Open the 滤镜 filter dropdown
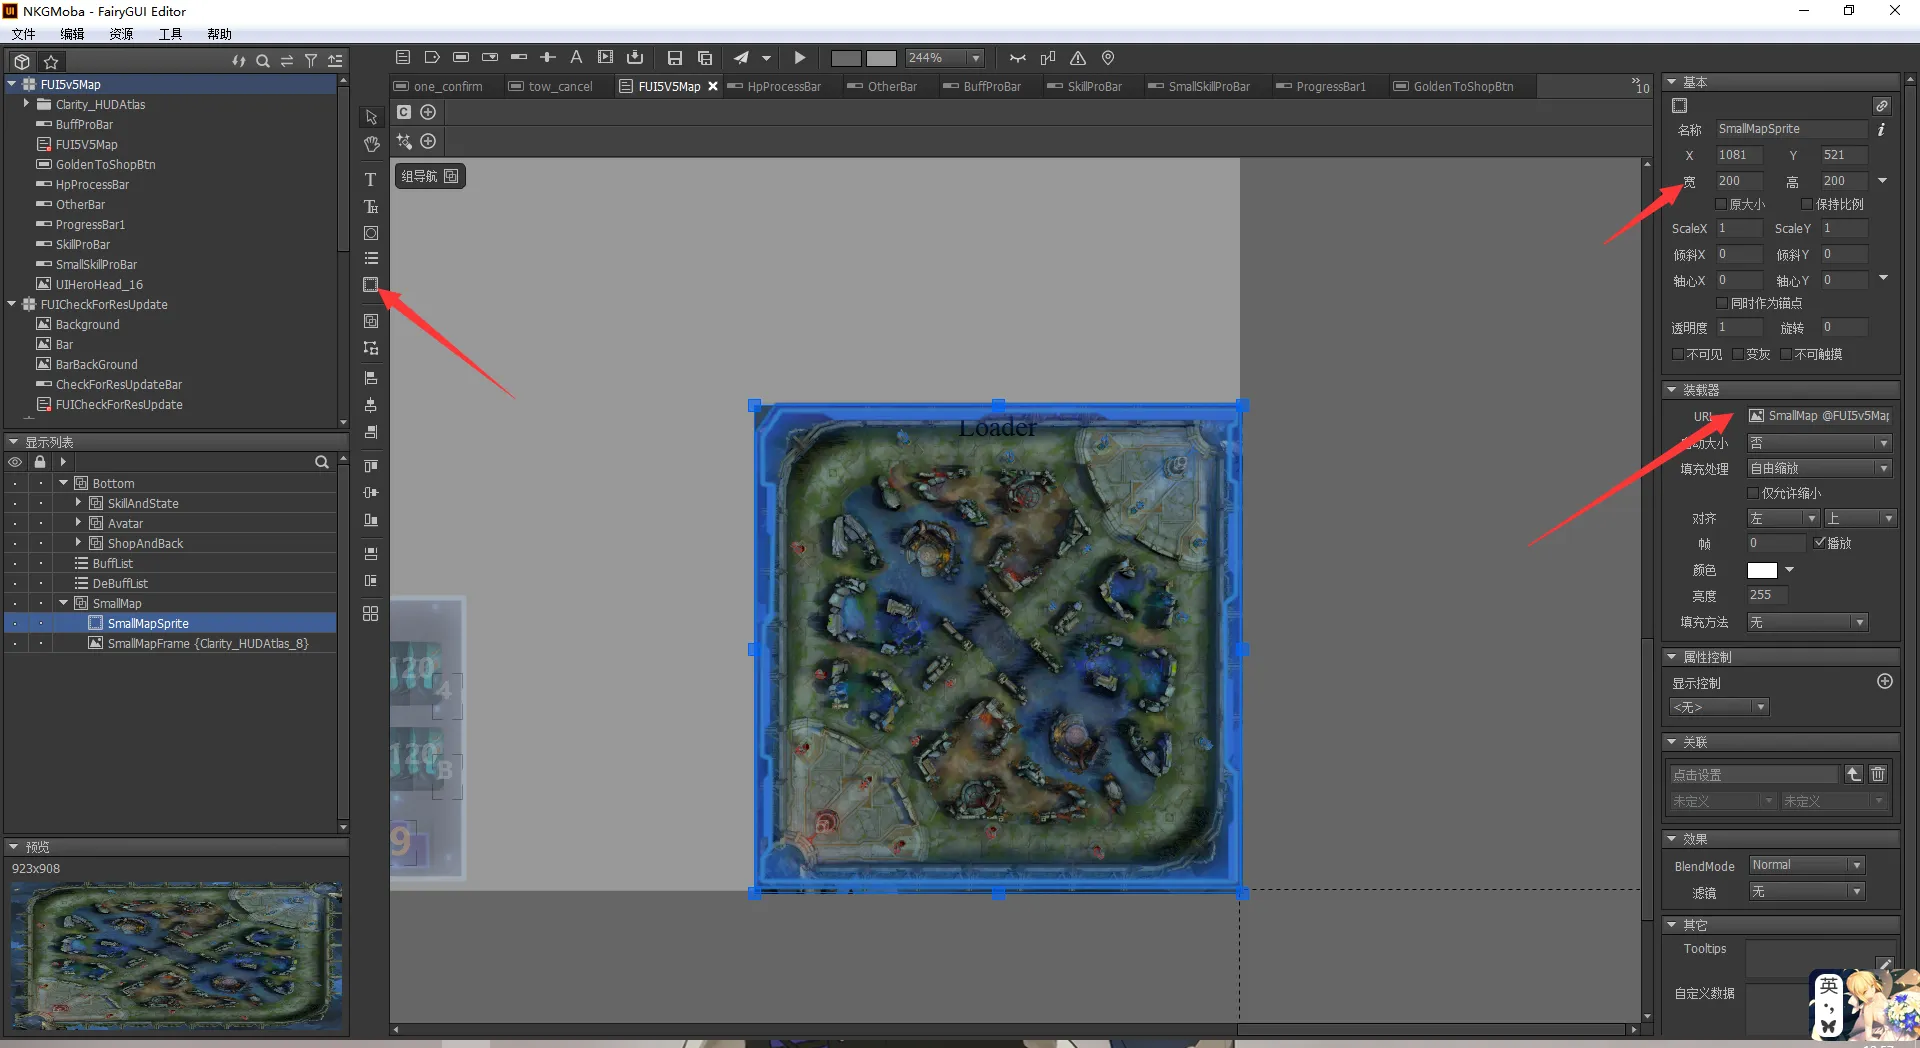 (1807, 891)
